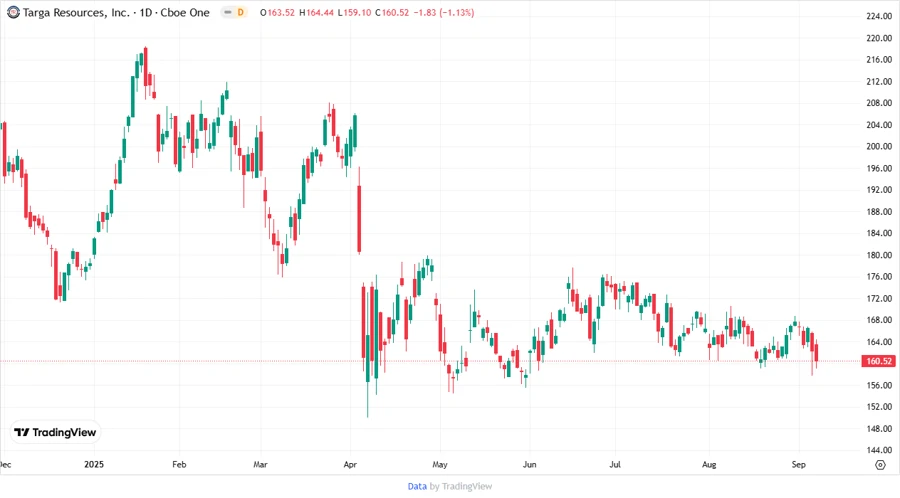The height and width of the screenshot is (498, 900).
Task: Click the 144.00 price axis label
Action: tap(879, 450)
